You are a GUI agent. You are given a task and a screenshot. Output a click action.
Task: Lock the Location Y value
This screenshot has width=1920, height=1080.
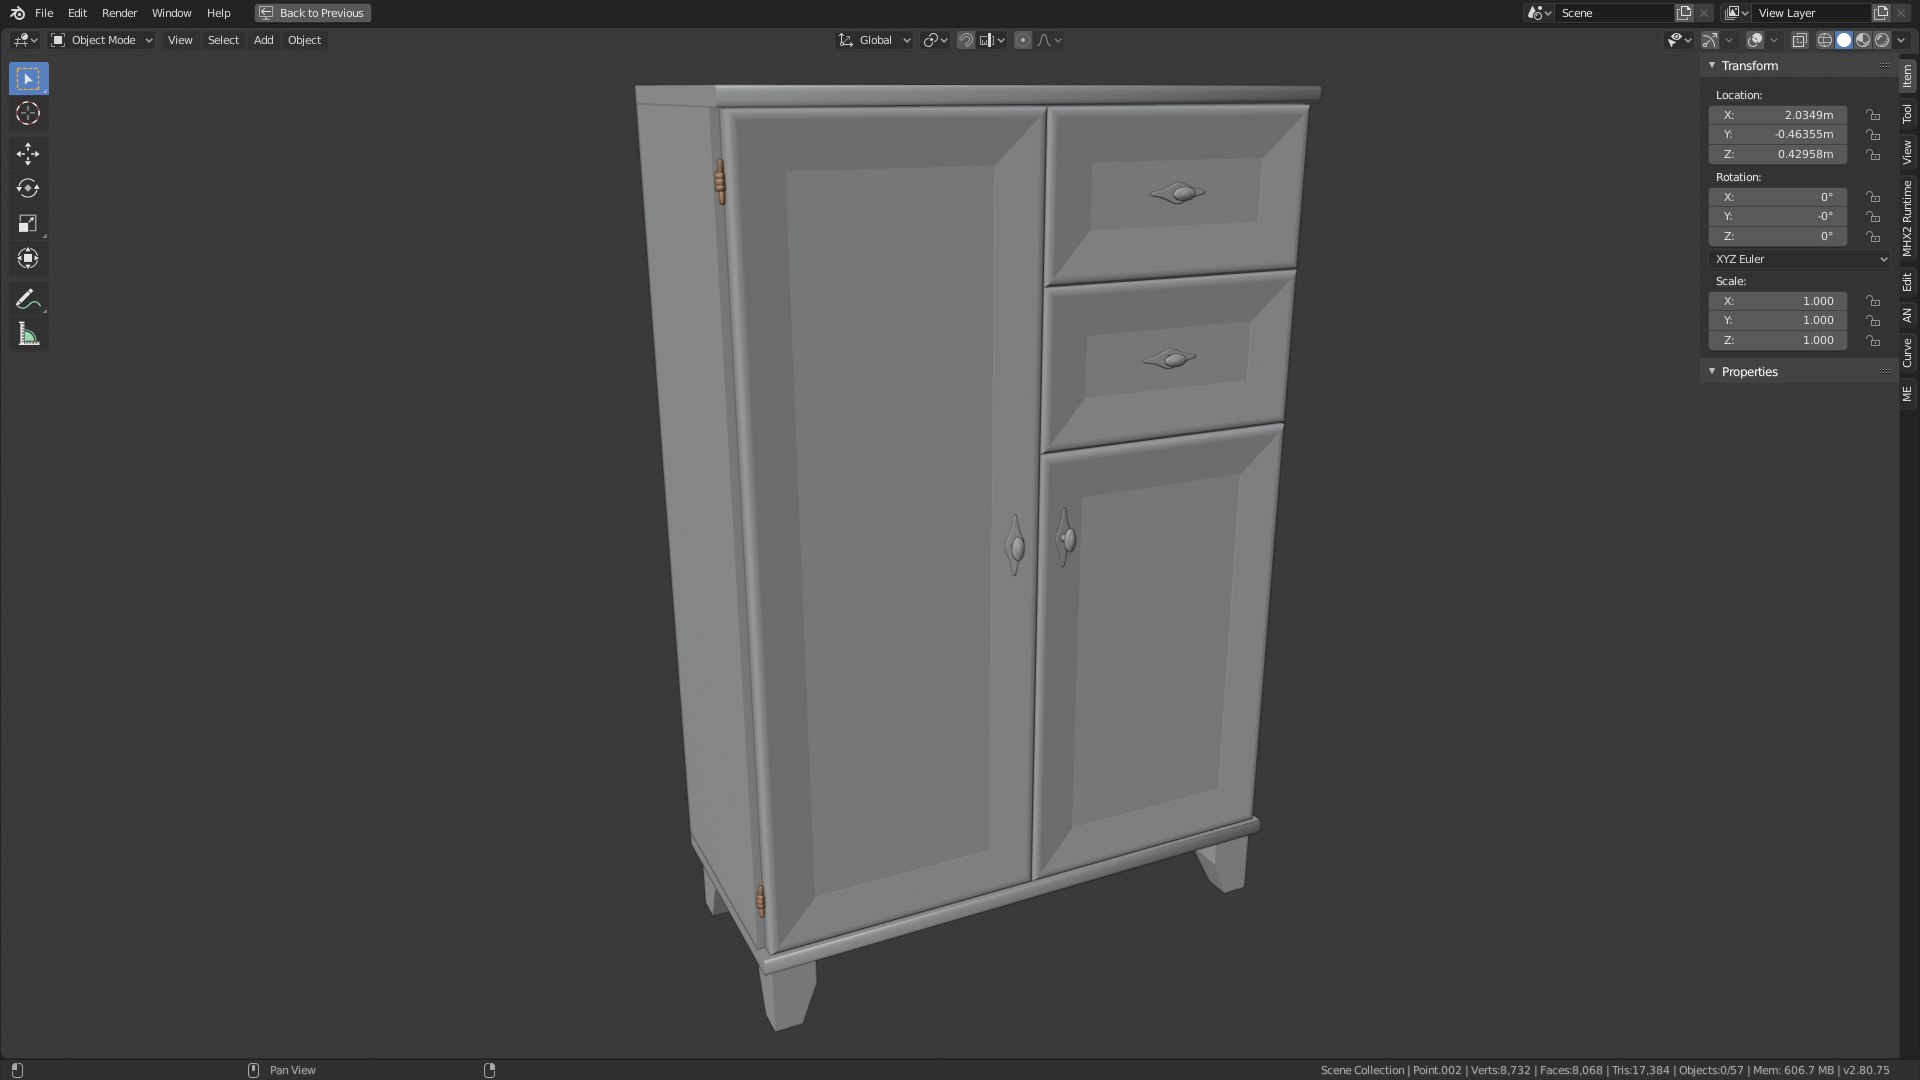pyautogui.click(x=1873, y=135)
